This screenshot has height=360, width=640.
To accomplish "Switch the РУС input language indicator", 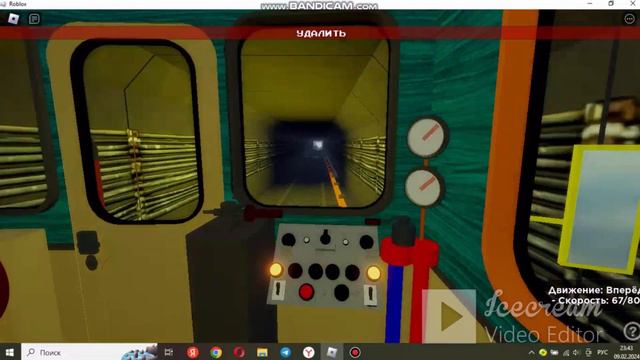I will coord(602,352).
